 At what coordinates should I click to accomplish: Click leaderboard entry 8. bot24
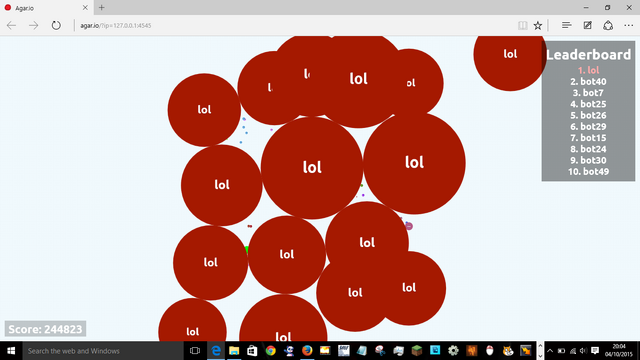589,149
